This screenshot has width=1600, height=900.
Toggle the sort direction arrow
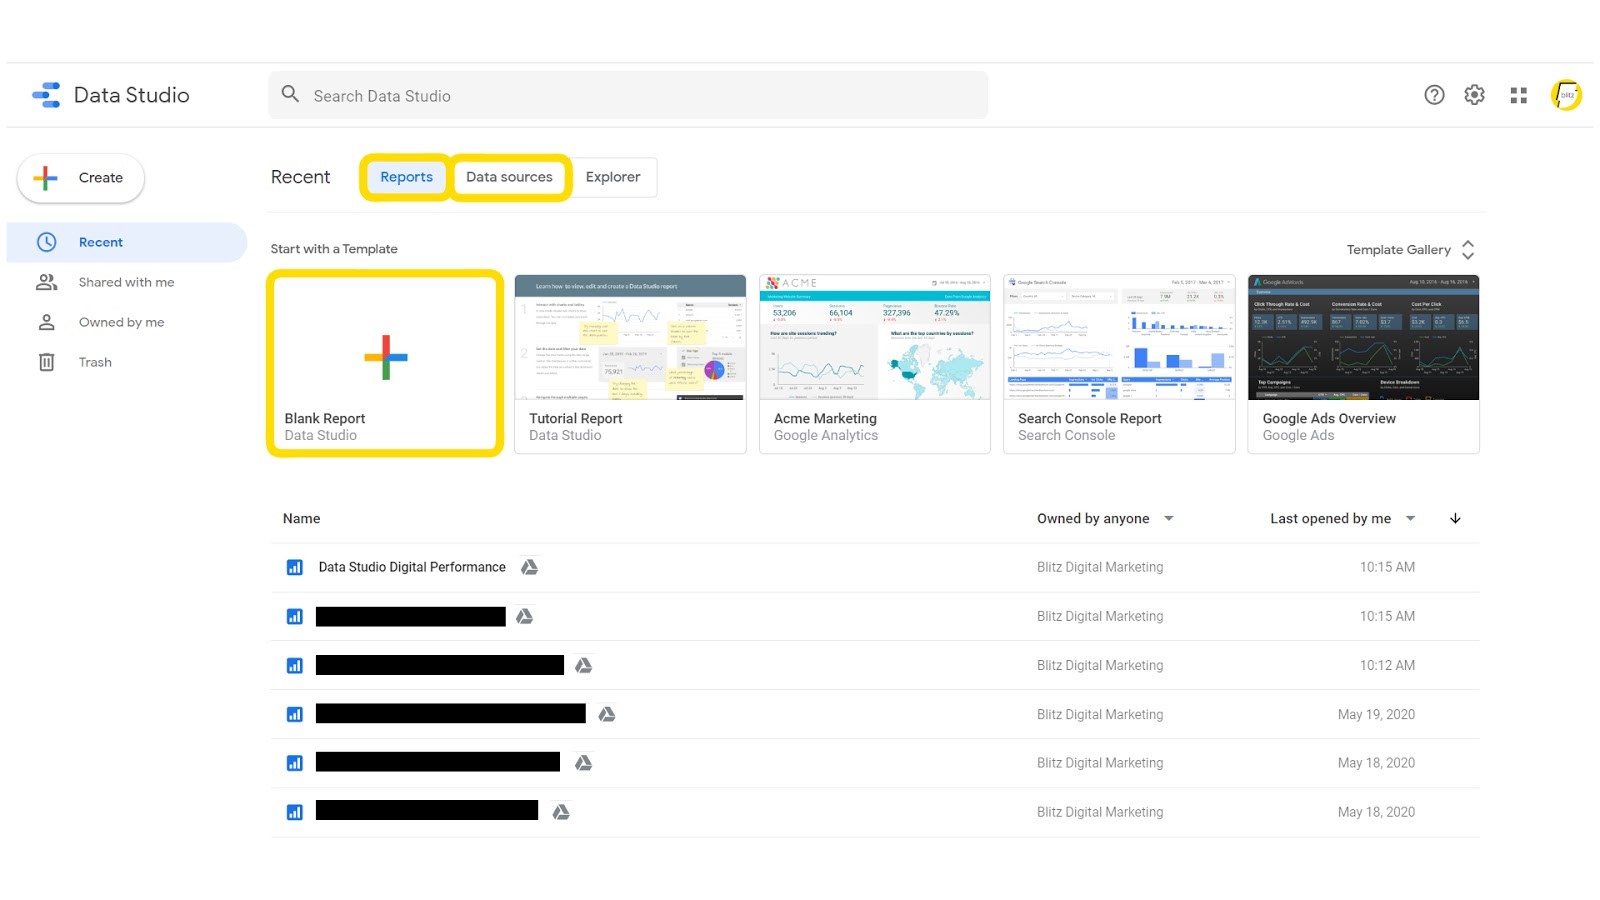pos(1455,518)
